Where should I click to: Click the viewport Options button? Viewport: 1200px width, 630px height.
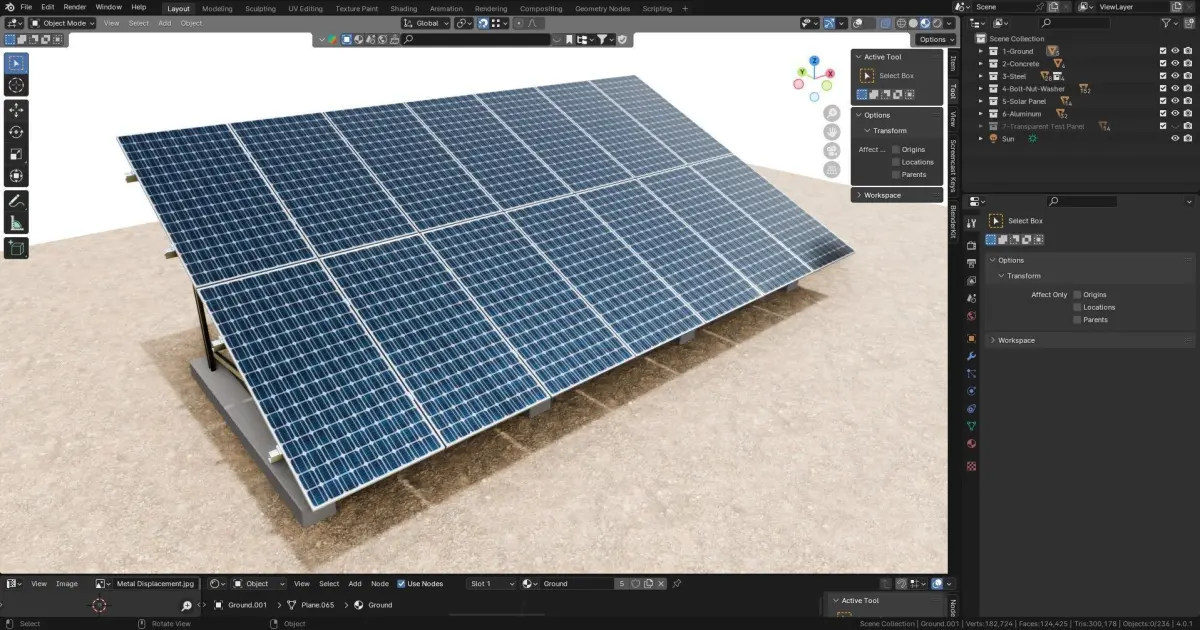(x=935, y=39)
